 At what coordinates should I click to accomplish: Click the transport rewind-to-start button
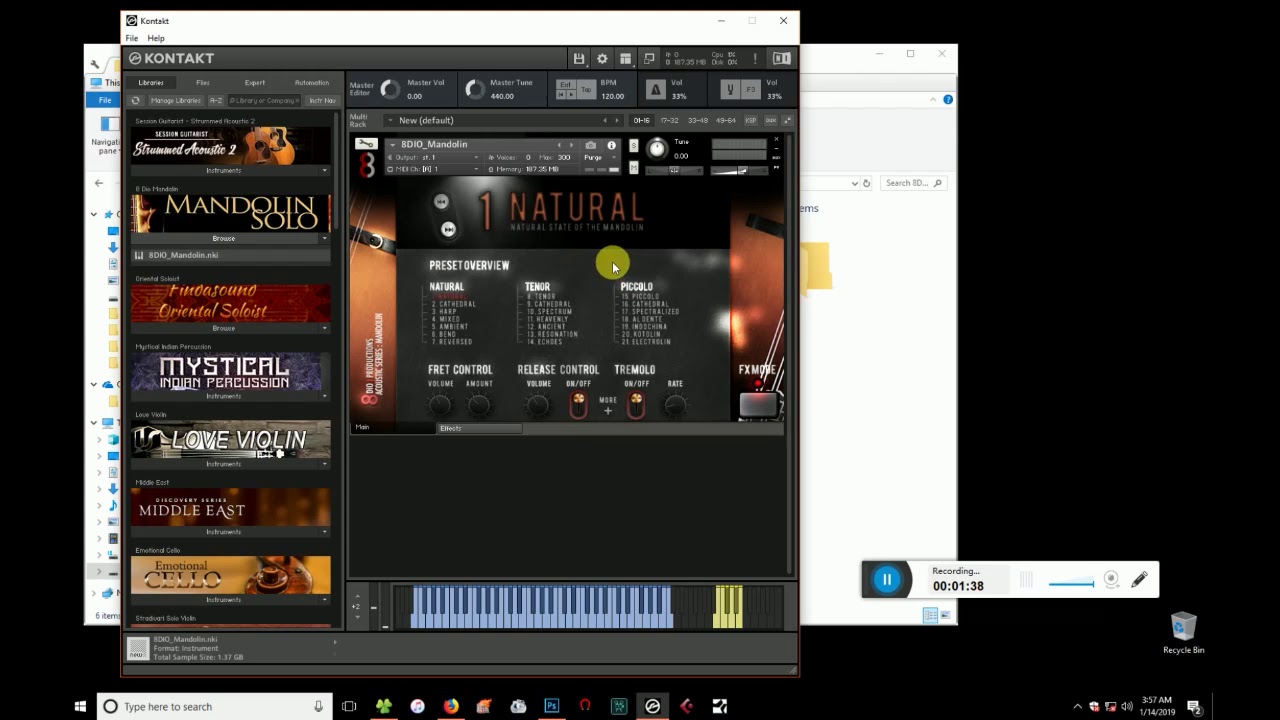tap(561, 94)
